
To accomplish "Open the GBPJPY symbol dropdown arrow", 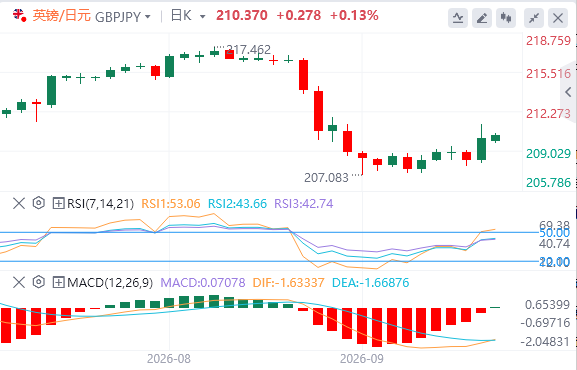I will pos(148,17).
